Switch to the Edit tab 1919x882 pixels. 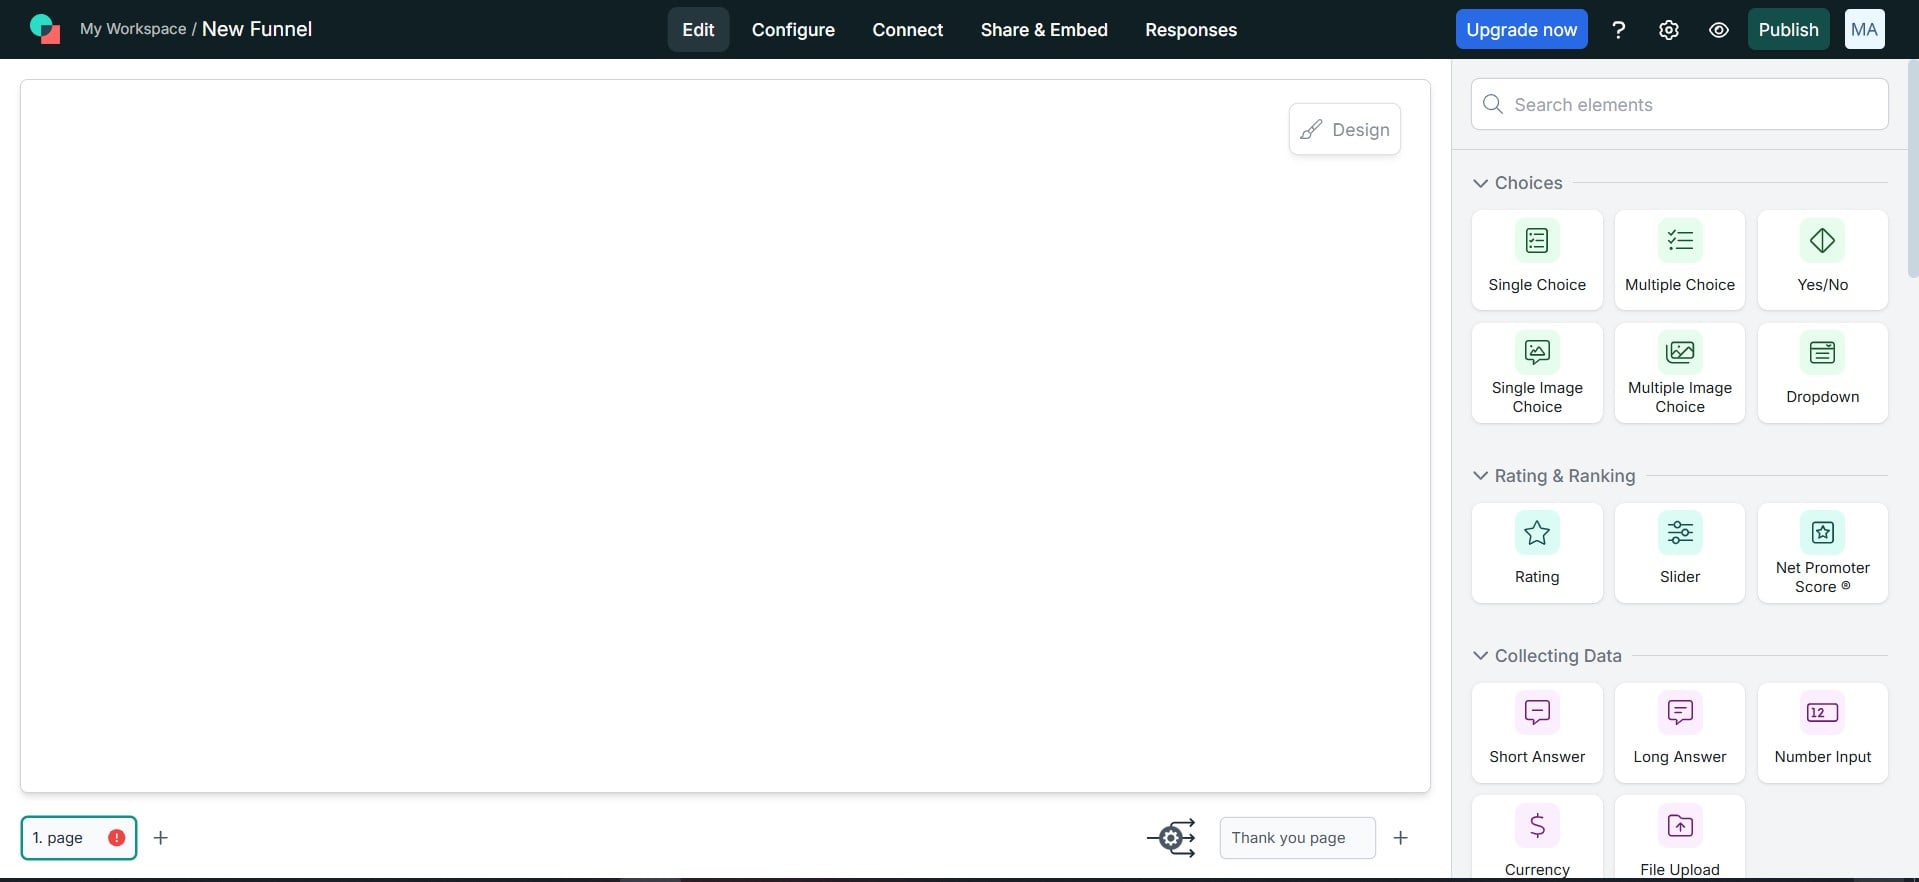point(698,30)
